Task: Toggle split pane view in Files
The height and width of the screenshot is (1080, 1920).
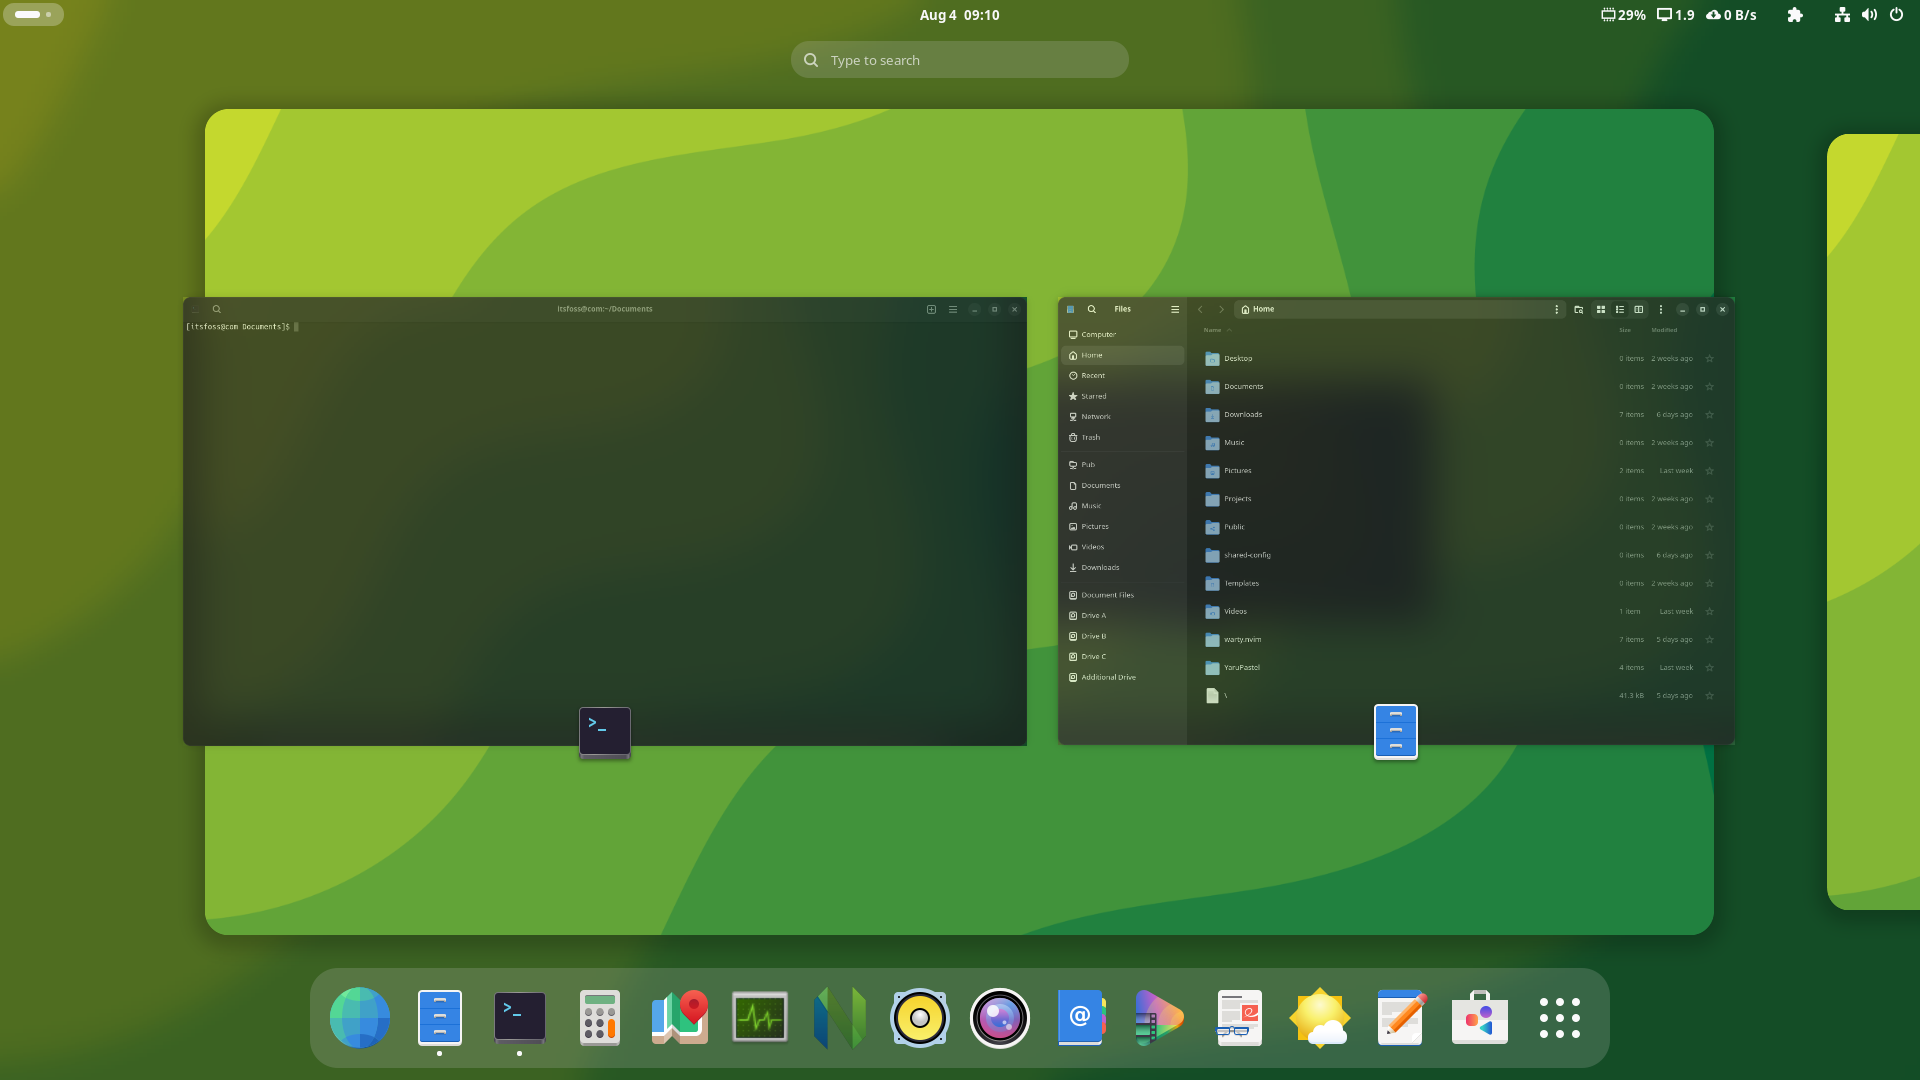Action: 1638,309
